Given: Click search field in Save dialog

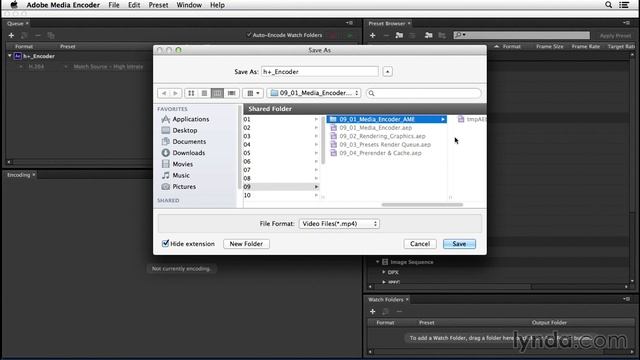Looking at the screenshot, I should click(424, 93).
